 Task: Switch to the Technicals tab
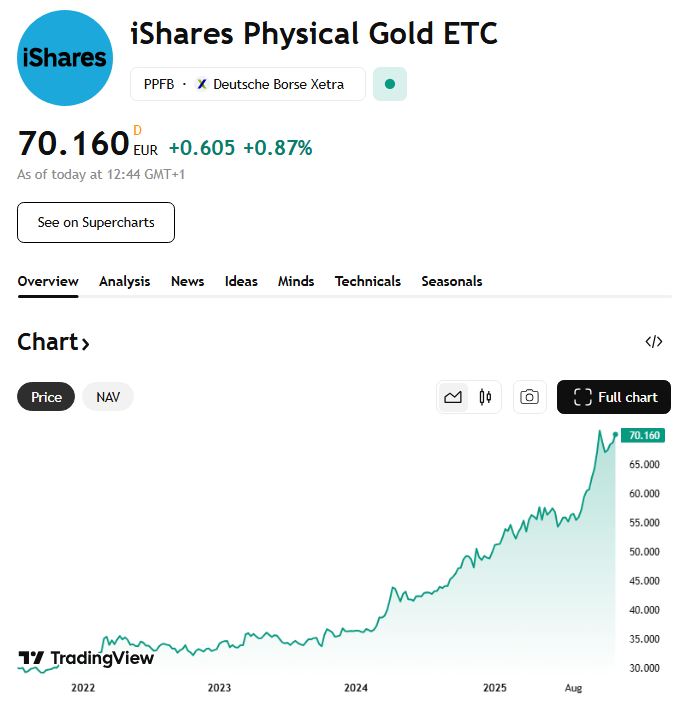coord(368,281)
